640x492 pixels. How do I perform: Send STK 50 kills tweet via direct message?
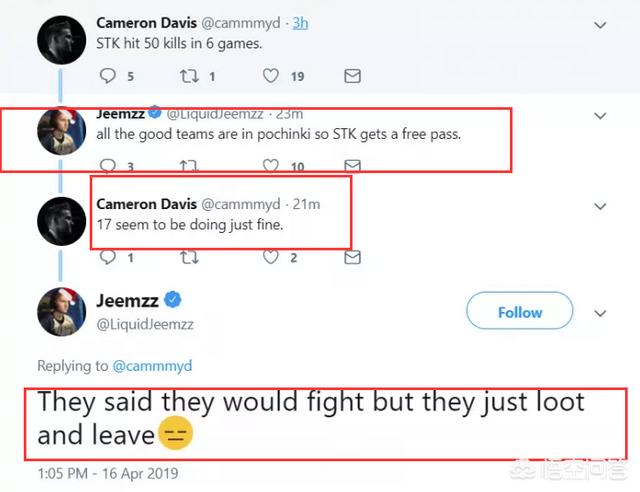[351, 76]
